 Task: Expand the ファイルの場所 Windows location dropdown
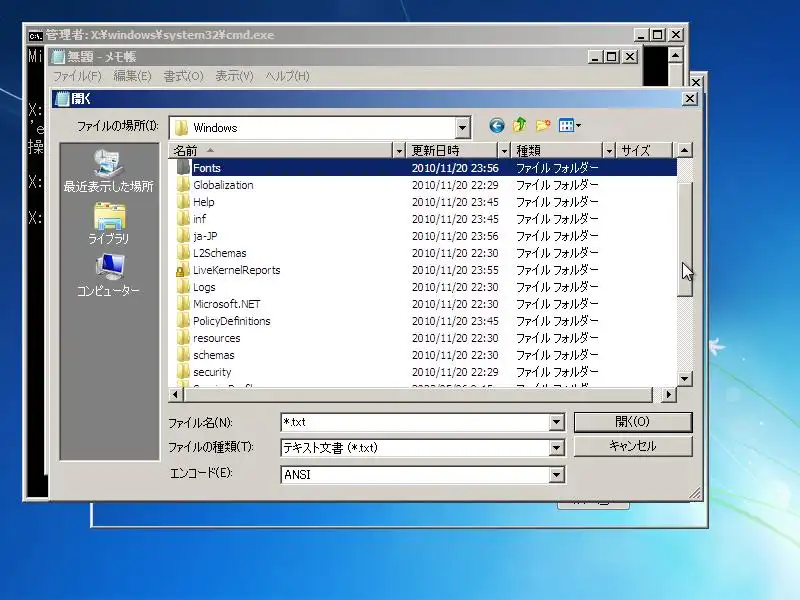point(462,128)
